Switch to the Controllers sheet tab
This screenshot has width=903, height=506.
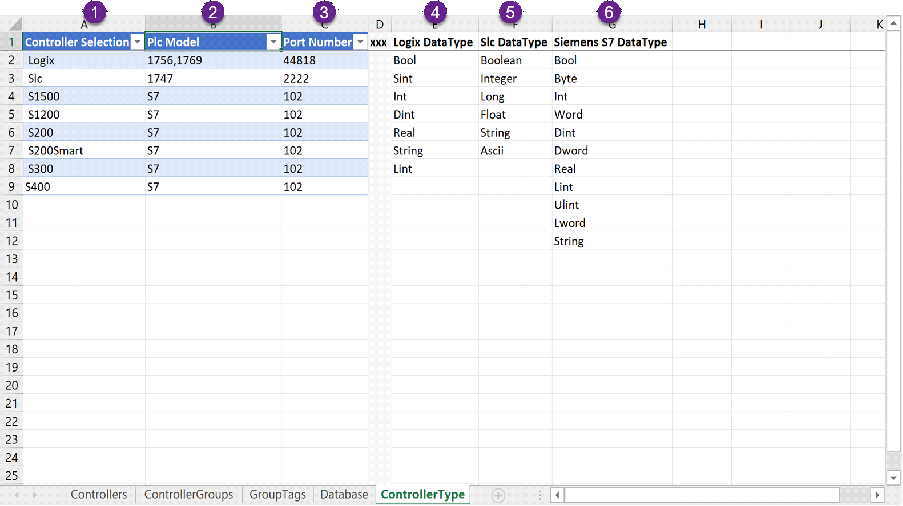pyautogui.click(x=98, y=494)
